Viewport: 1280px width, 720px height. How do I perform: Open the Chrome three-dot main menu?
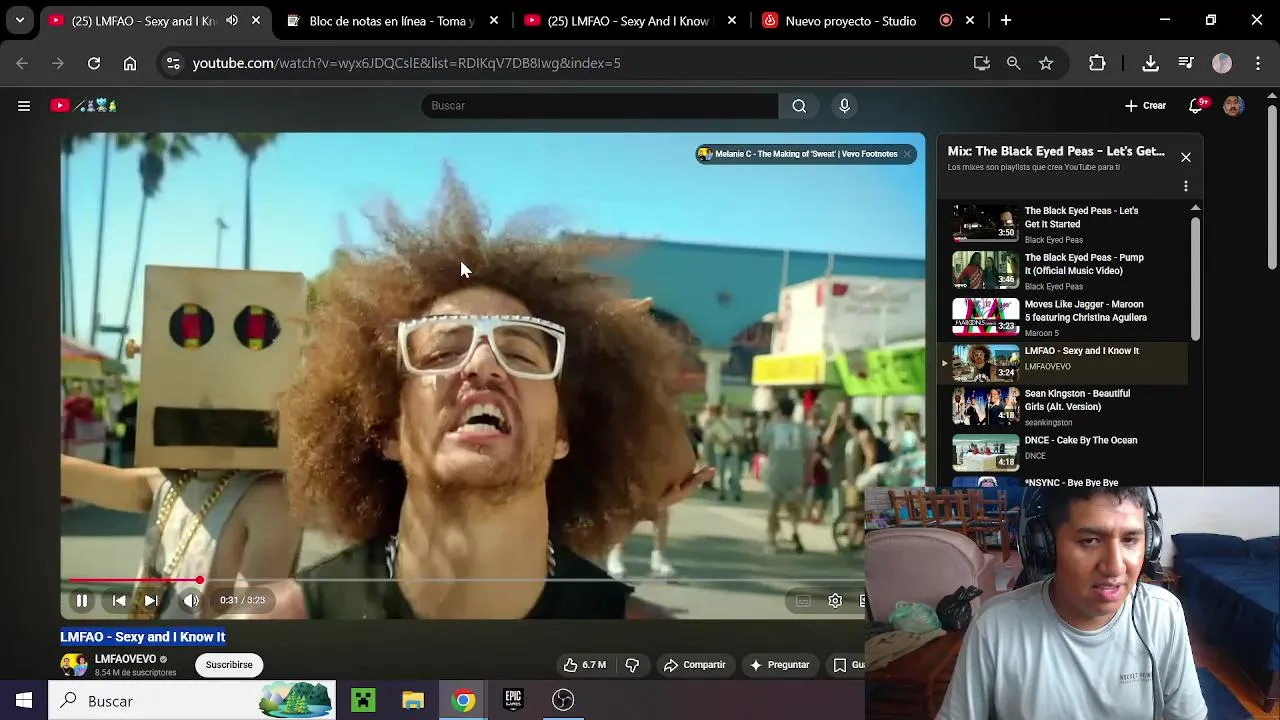click(x=1258, y=63)
